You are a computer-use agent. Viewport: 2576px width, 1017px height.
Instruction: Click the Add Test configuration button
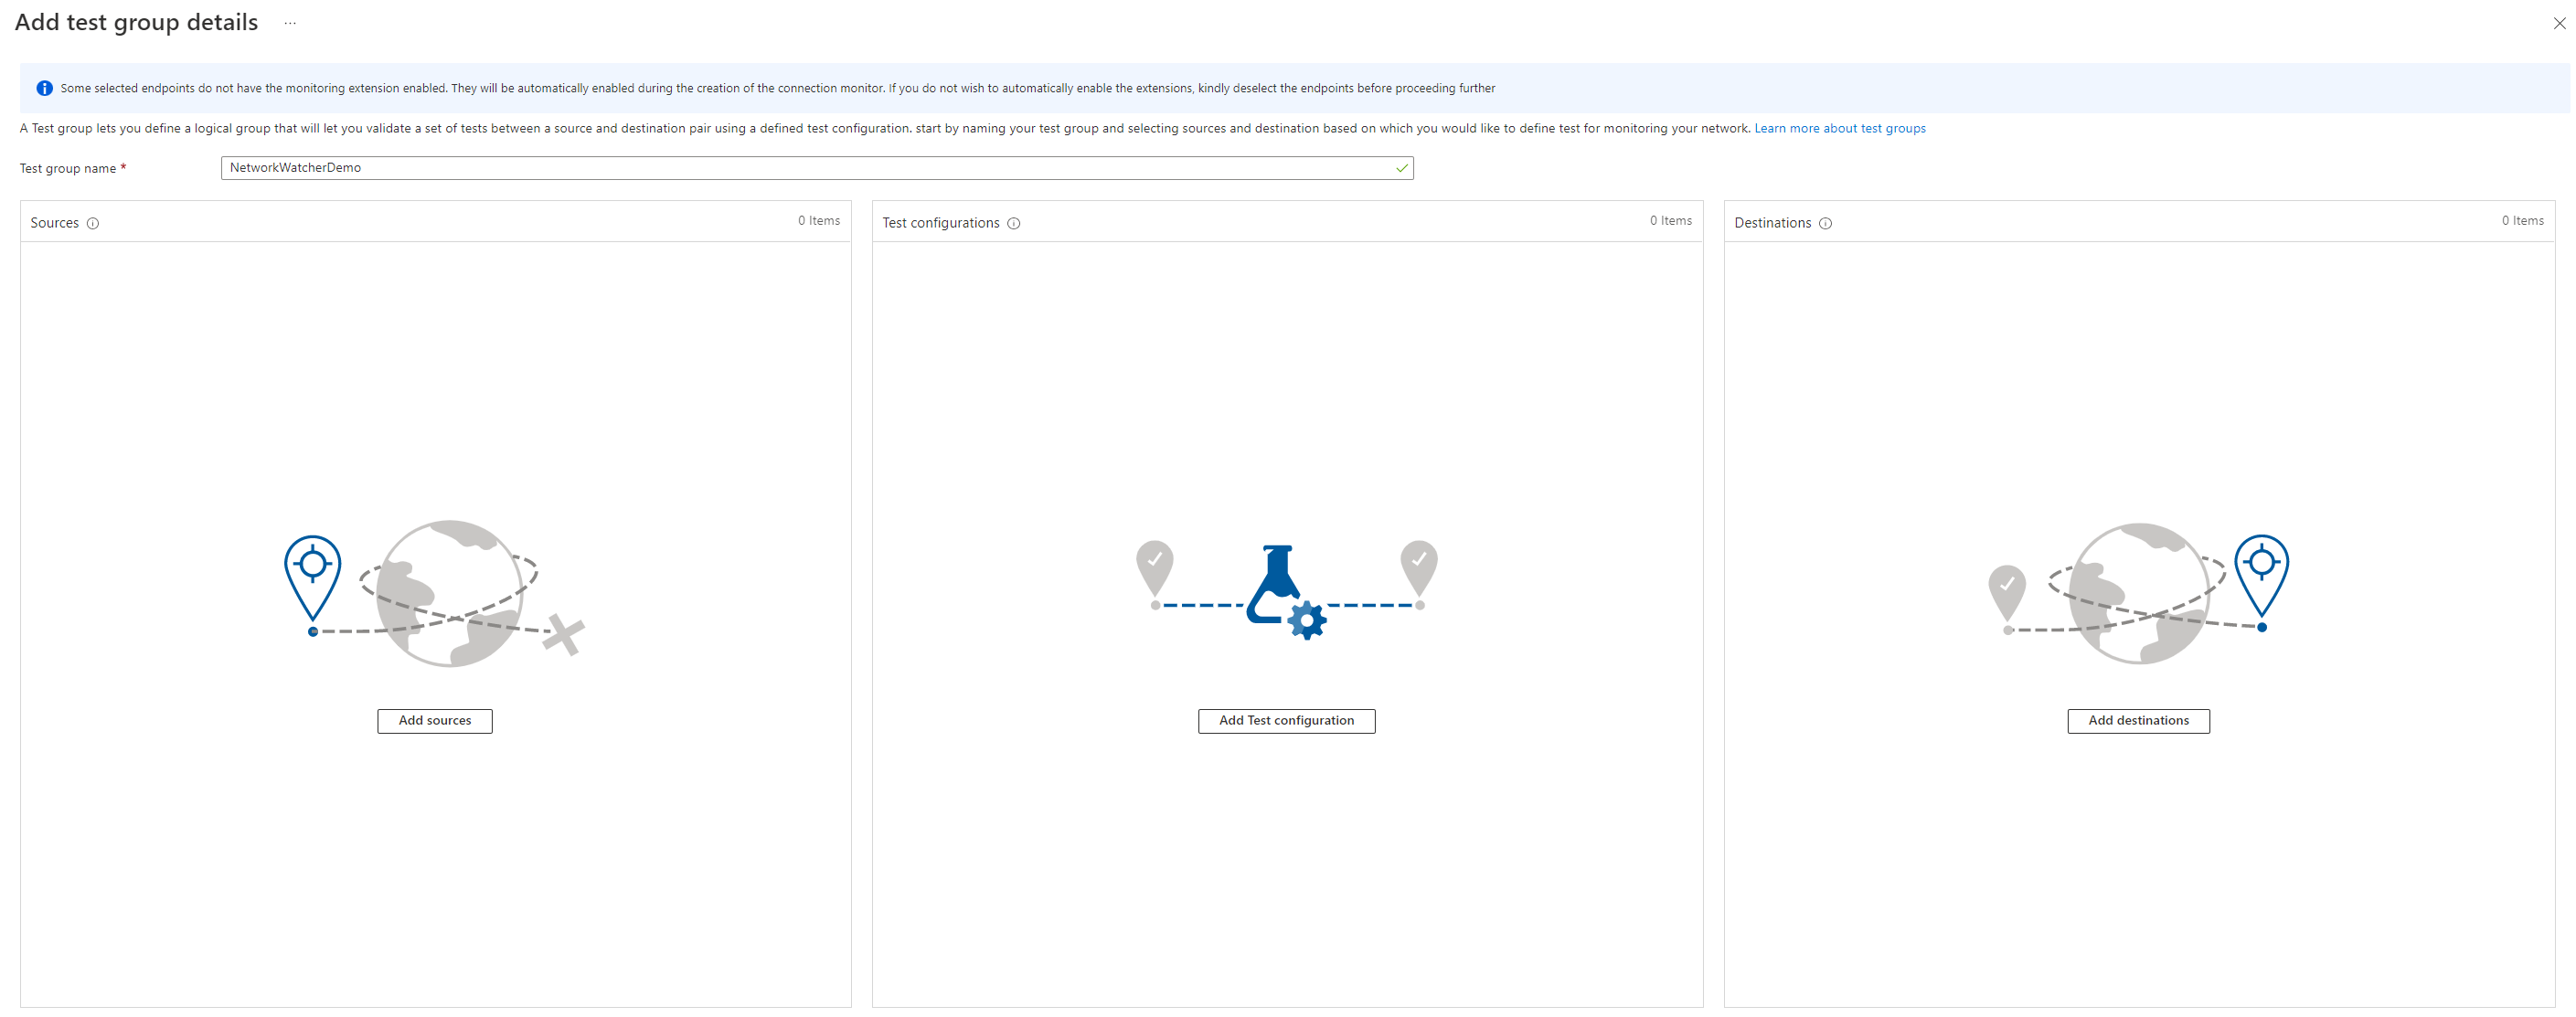pos(1286,721)
